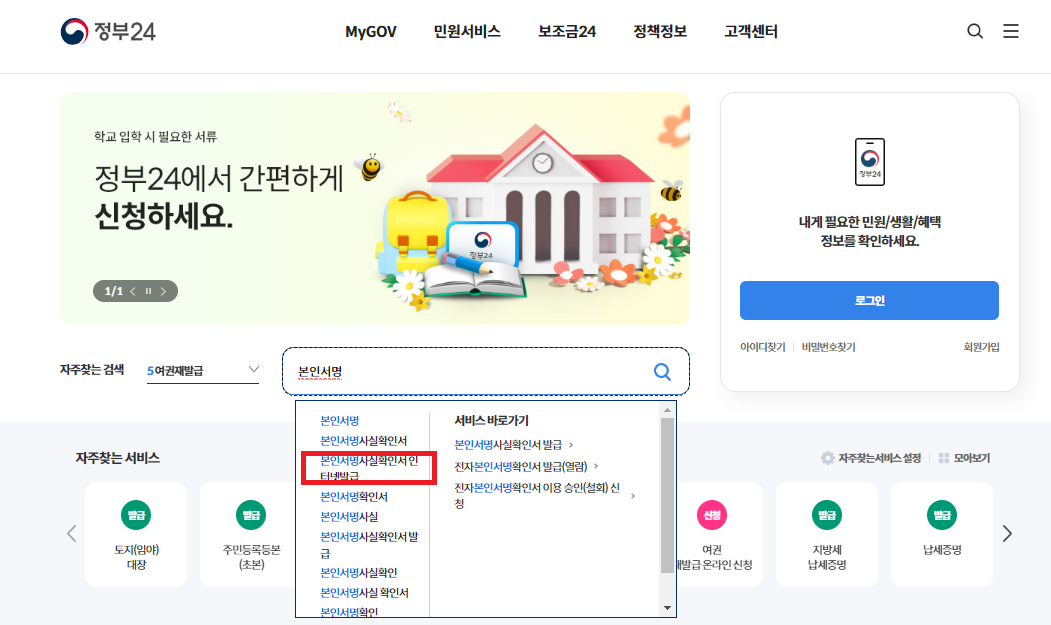Open the hamburger full menu icon
The height and width of the screenshot is (625, 1051).
[1011, 31]
